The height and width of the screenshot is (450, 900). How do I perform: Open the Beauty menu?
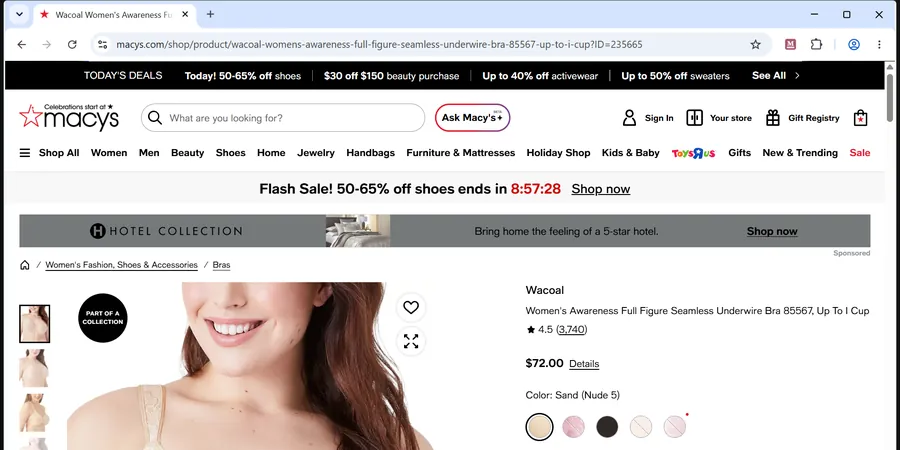[x=188, y=153]
